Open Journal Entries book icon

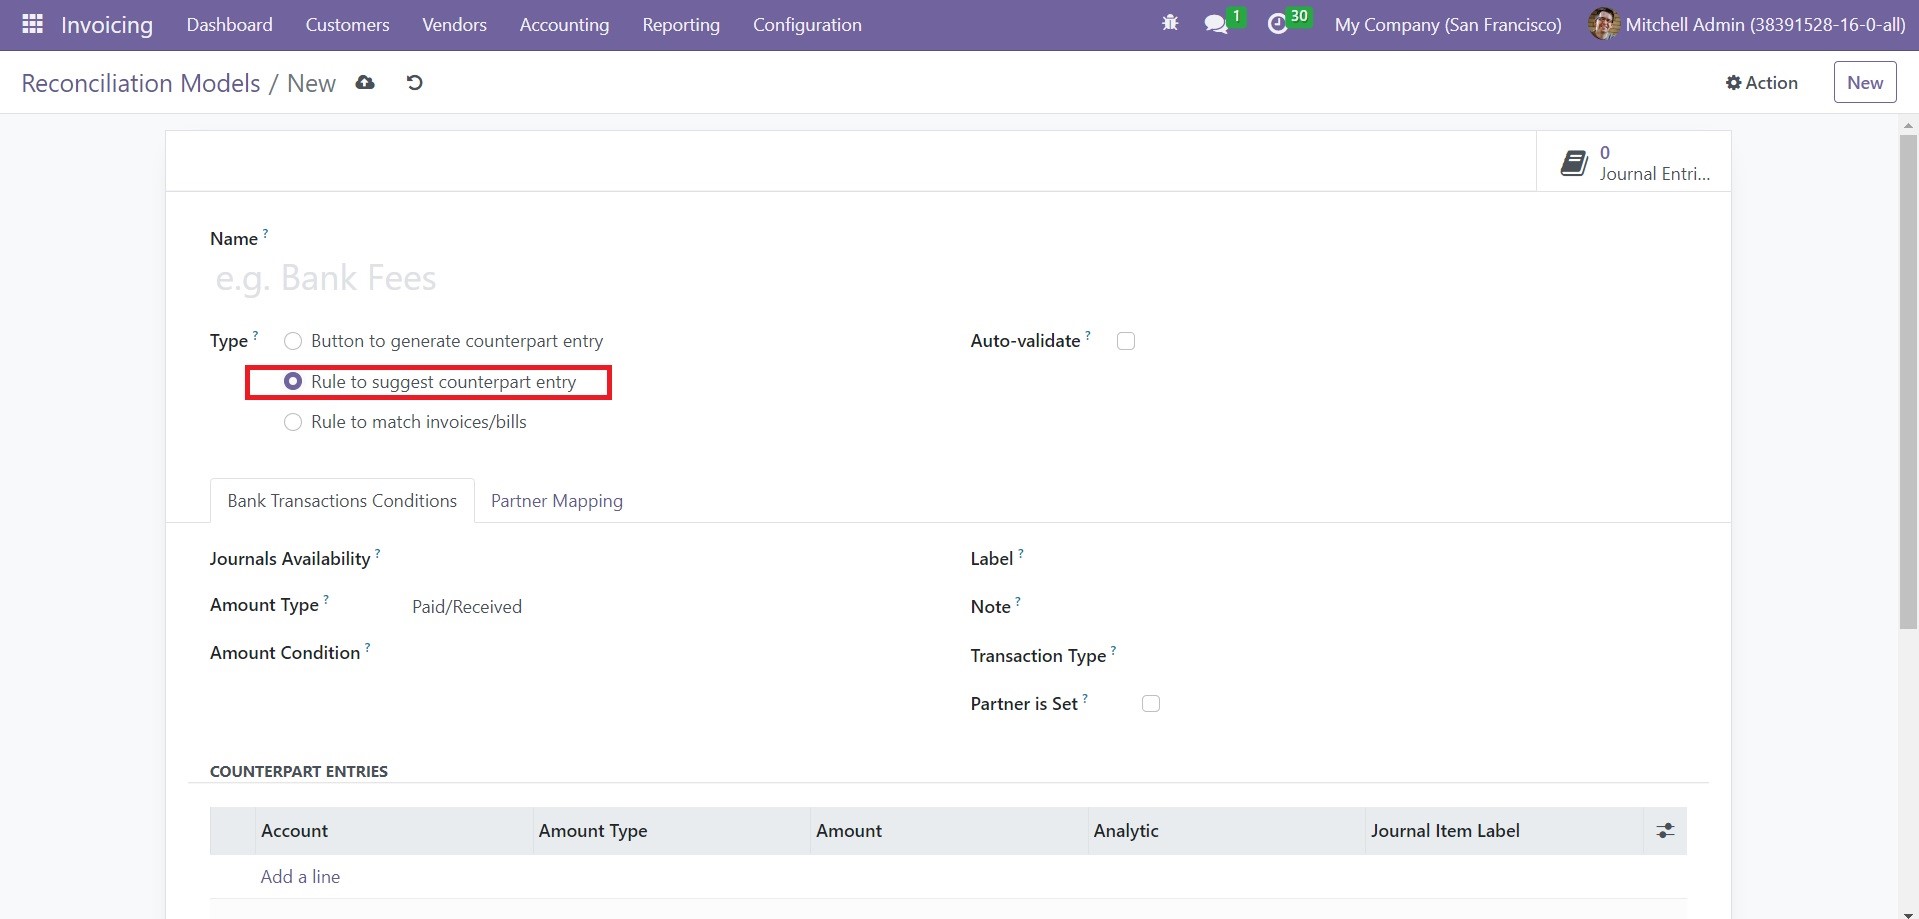point(1574,163)
